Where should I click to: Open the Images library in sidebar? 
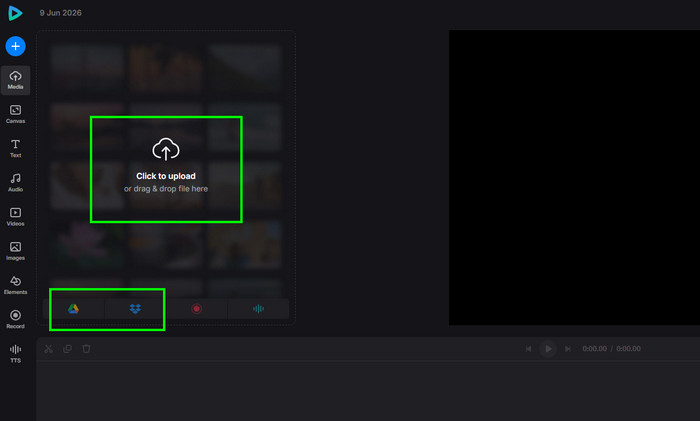point(16,251)
